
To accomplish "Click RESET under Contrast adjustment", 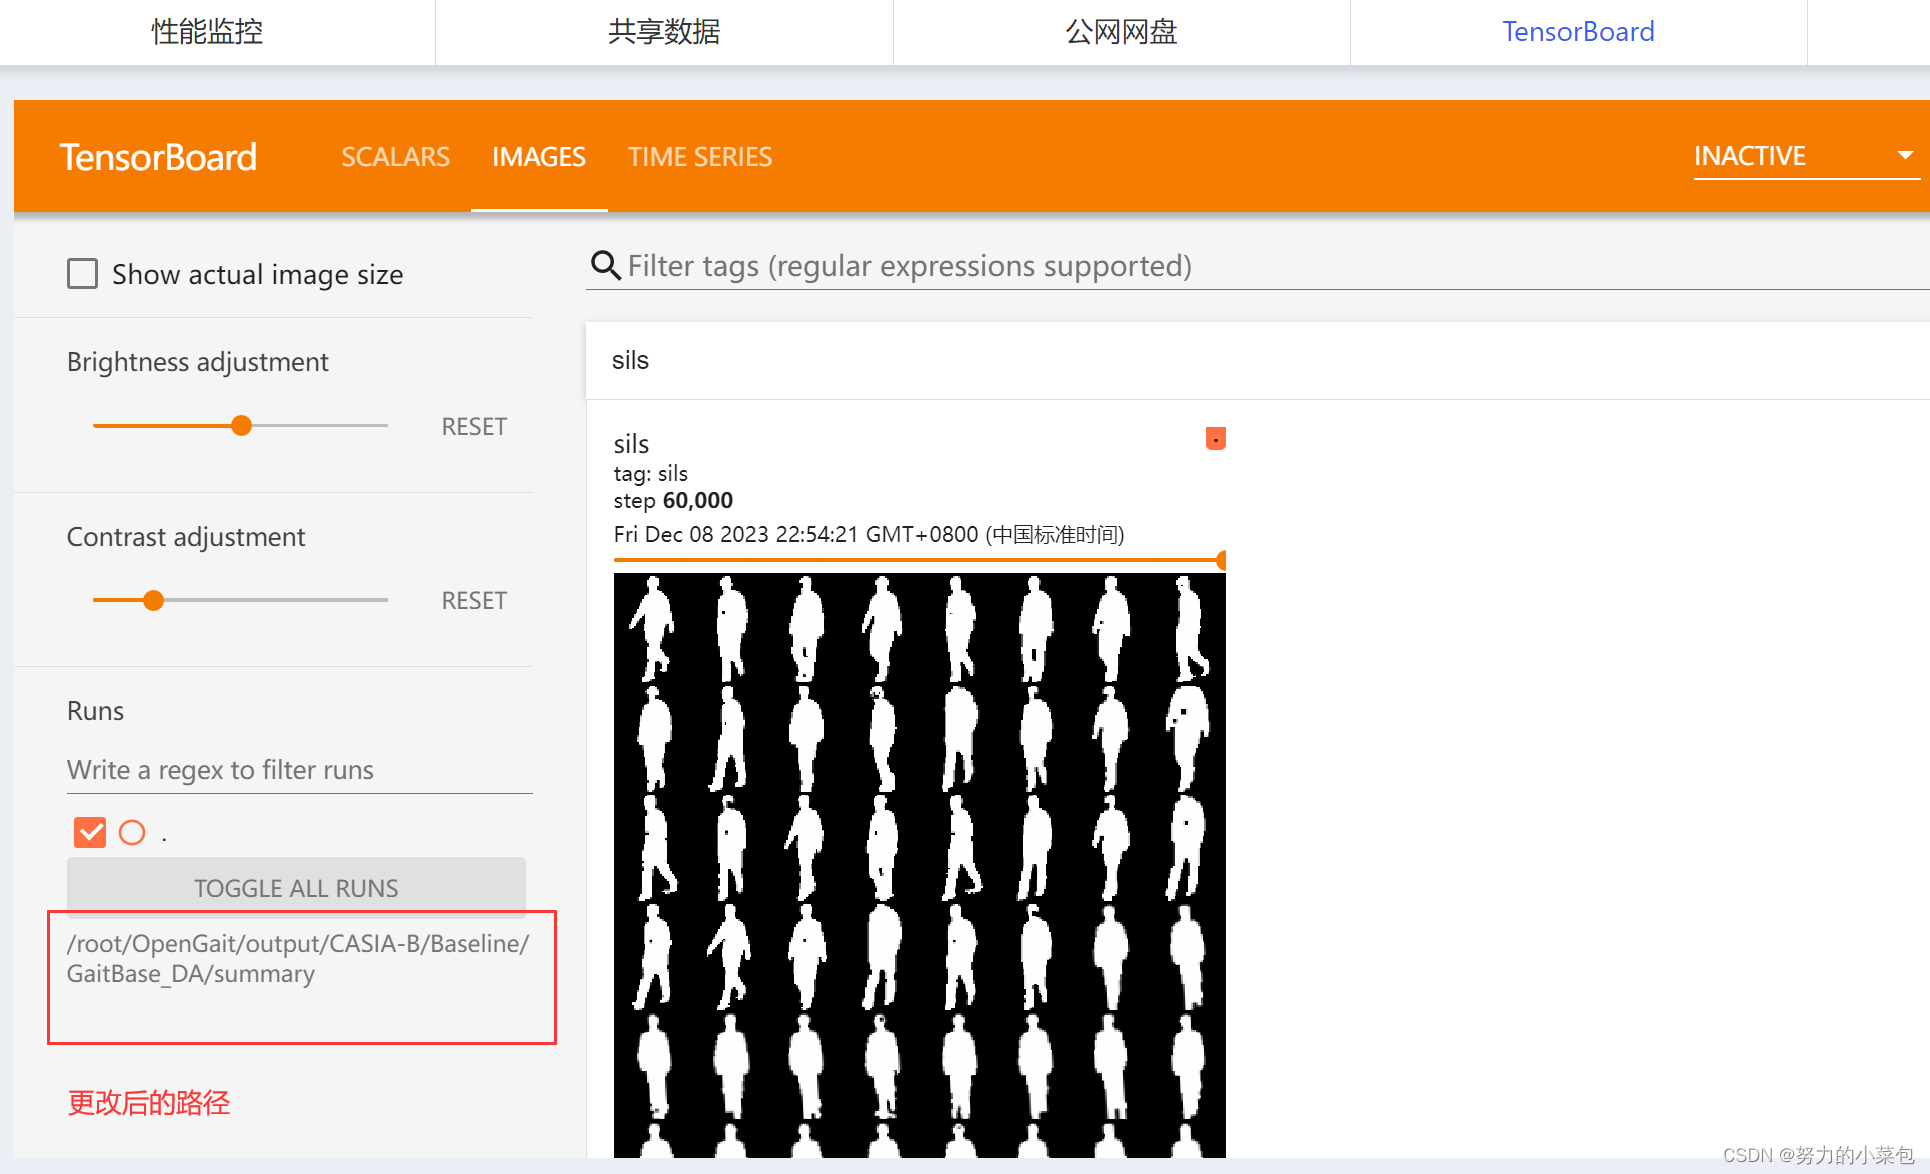I will [473, 600].
